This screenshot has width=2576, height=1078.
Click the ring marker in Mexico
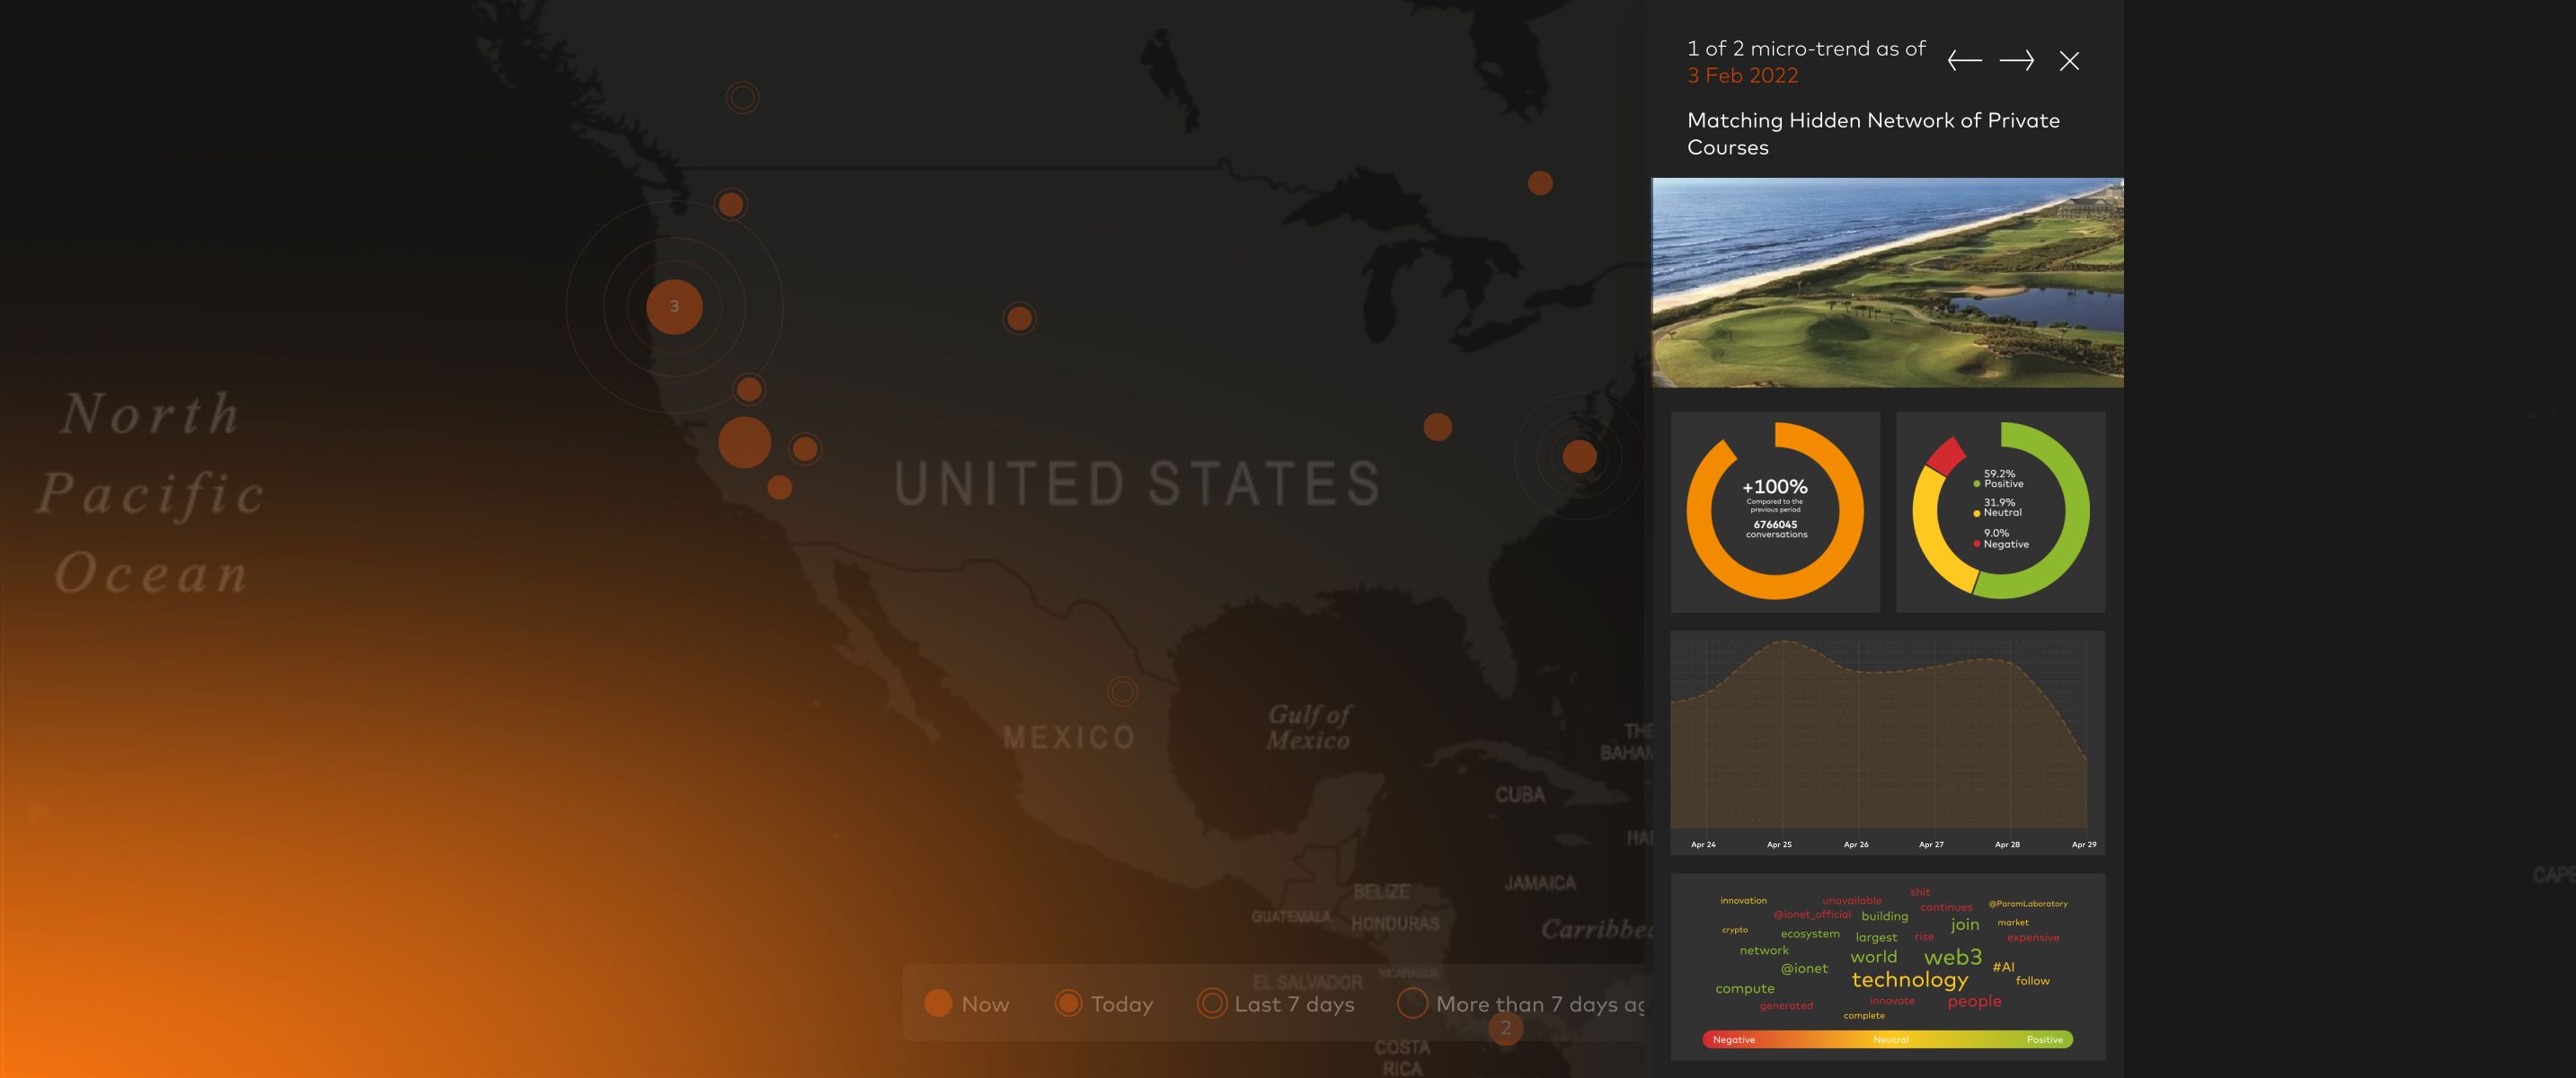coord(1122,691)
